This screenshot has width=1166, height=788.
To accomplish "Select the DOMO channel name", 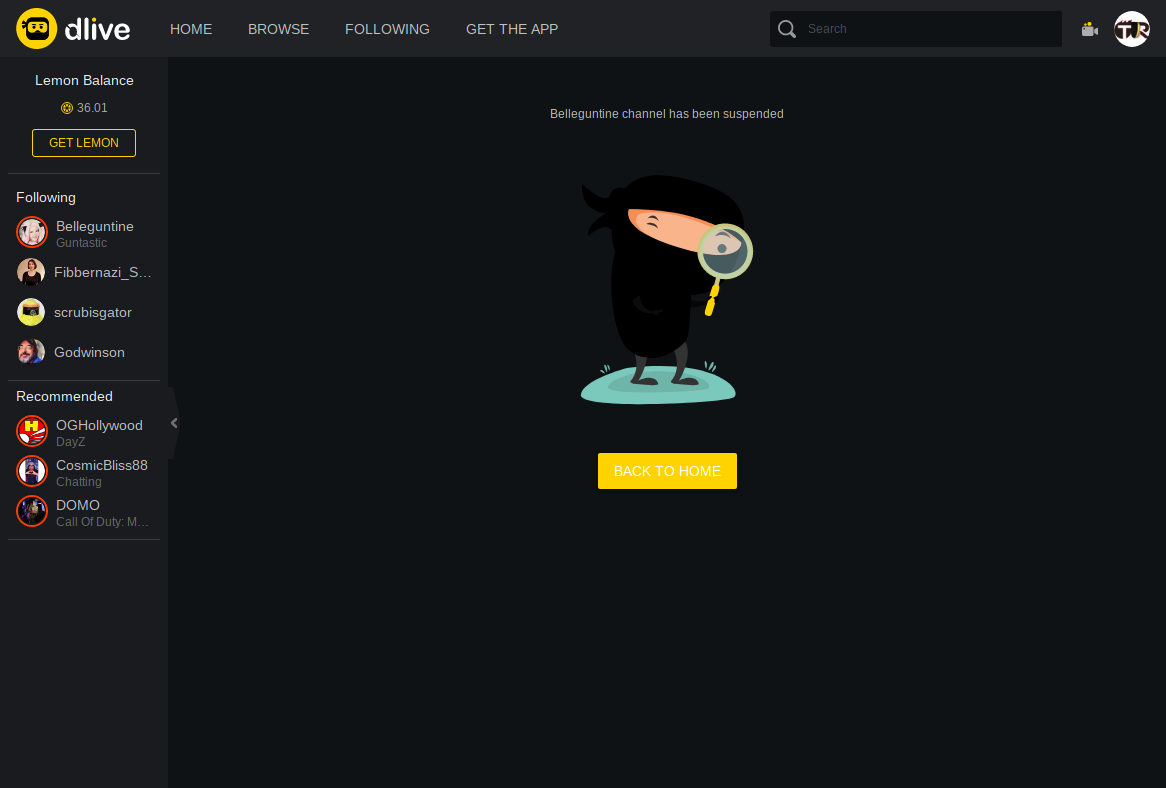I will click(x=78, y=506).
